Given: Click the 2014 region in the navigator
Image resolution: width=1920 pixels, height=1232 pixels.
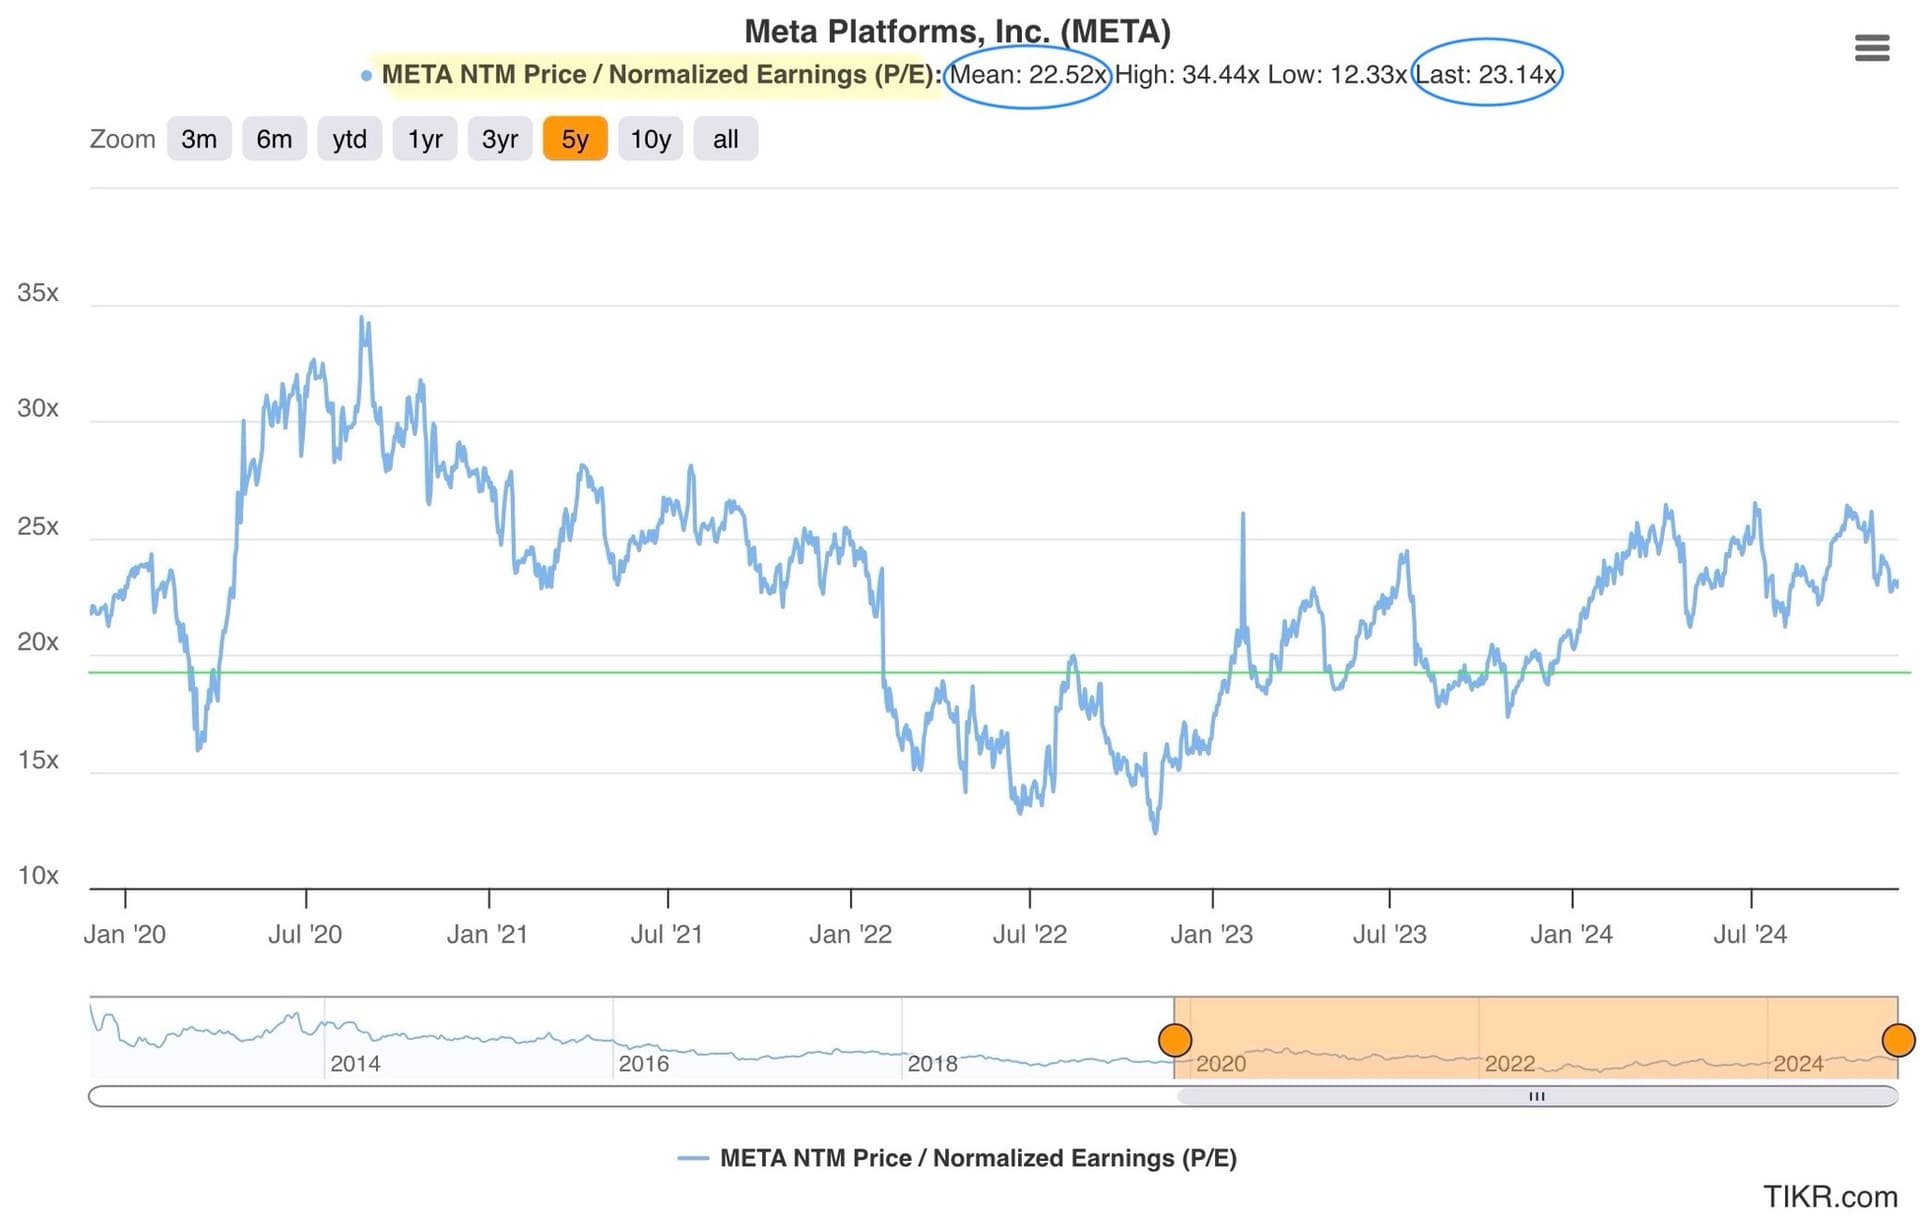Looking at the screenshot, I should tap(355, 1063).
